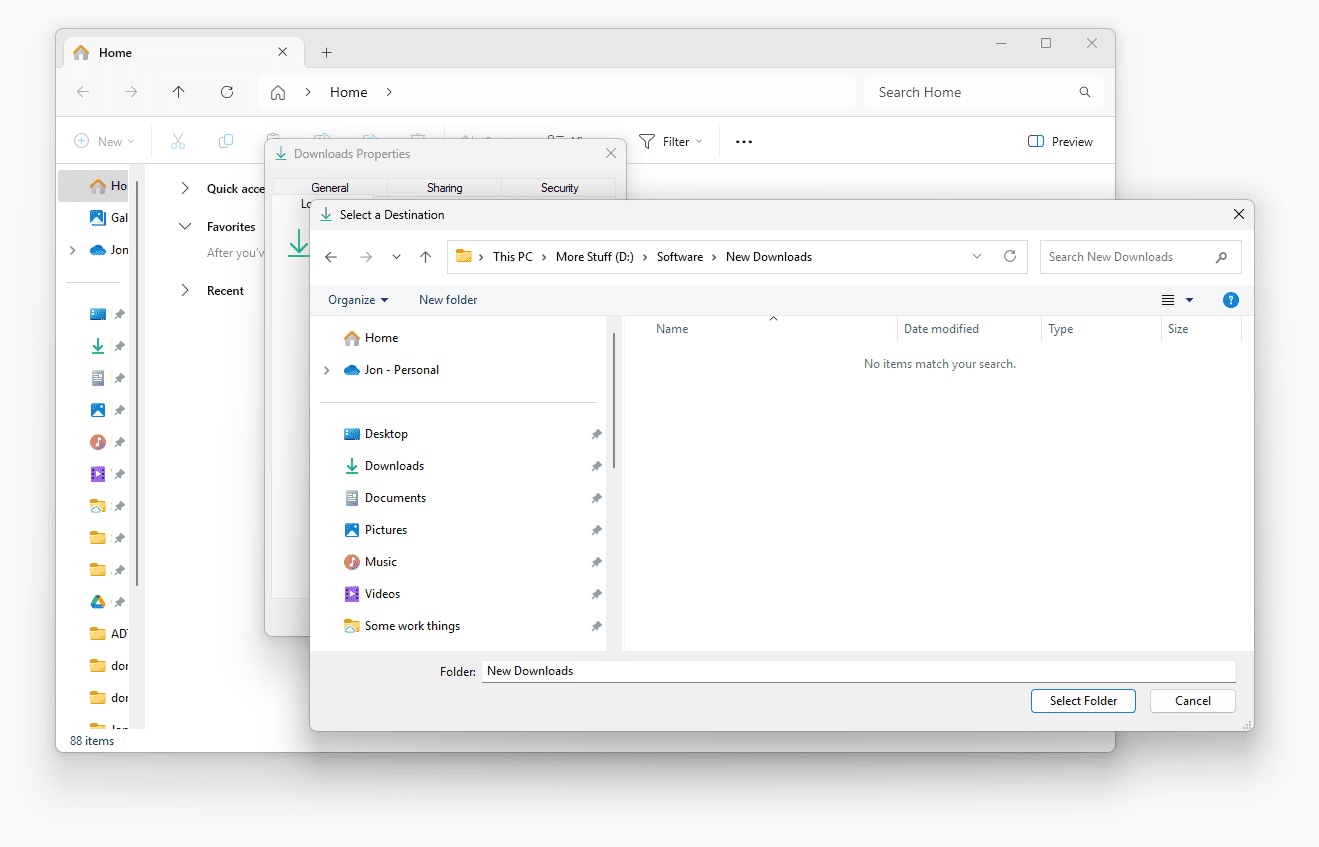The width and height of the screenshot is (1319, 847).
Task: Click the Refresh icon in Home window
Action: (227, 92)
